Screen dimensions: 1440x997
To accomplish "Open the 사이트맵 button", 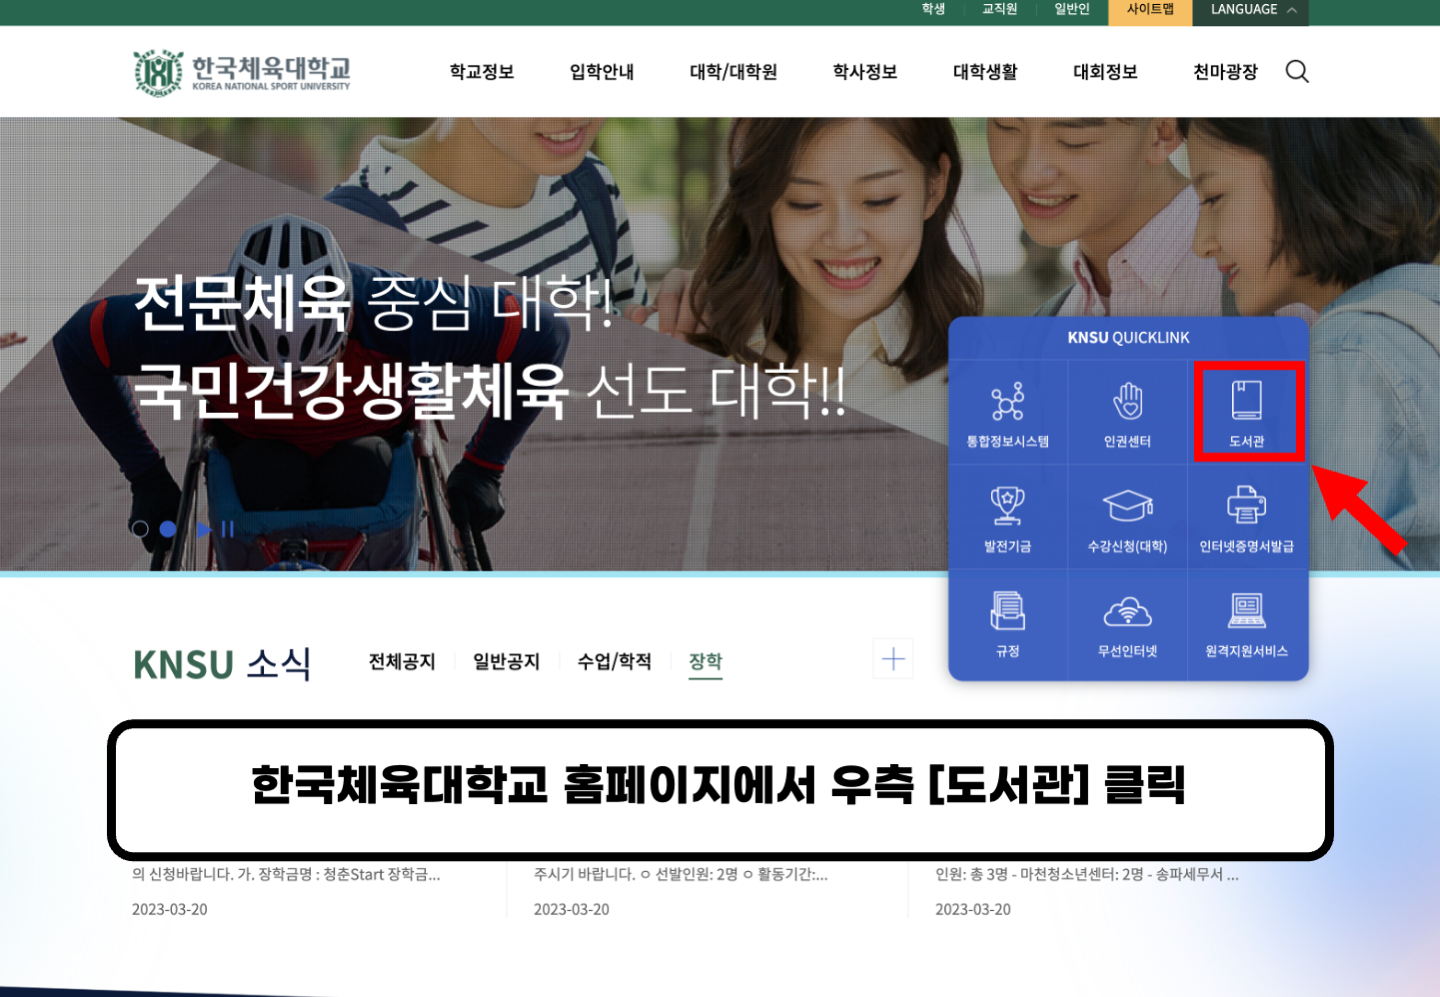I will tap(1150, 10).
